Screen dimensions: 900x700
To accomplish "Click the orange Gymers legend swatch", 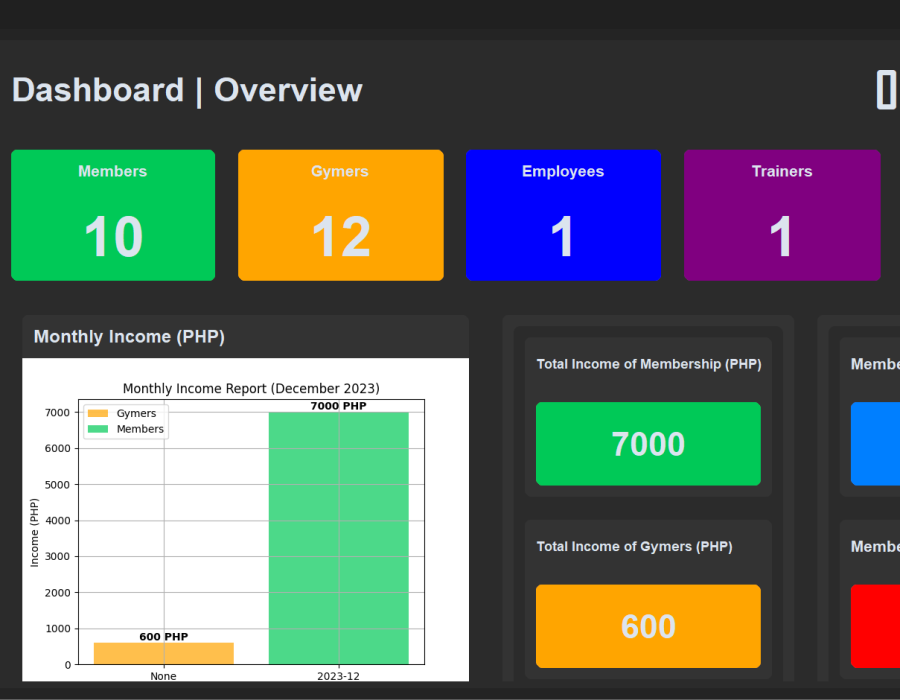I will (97, 413).
